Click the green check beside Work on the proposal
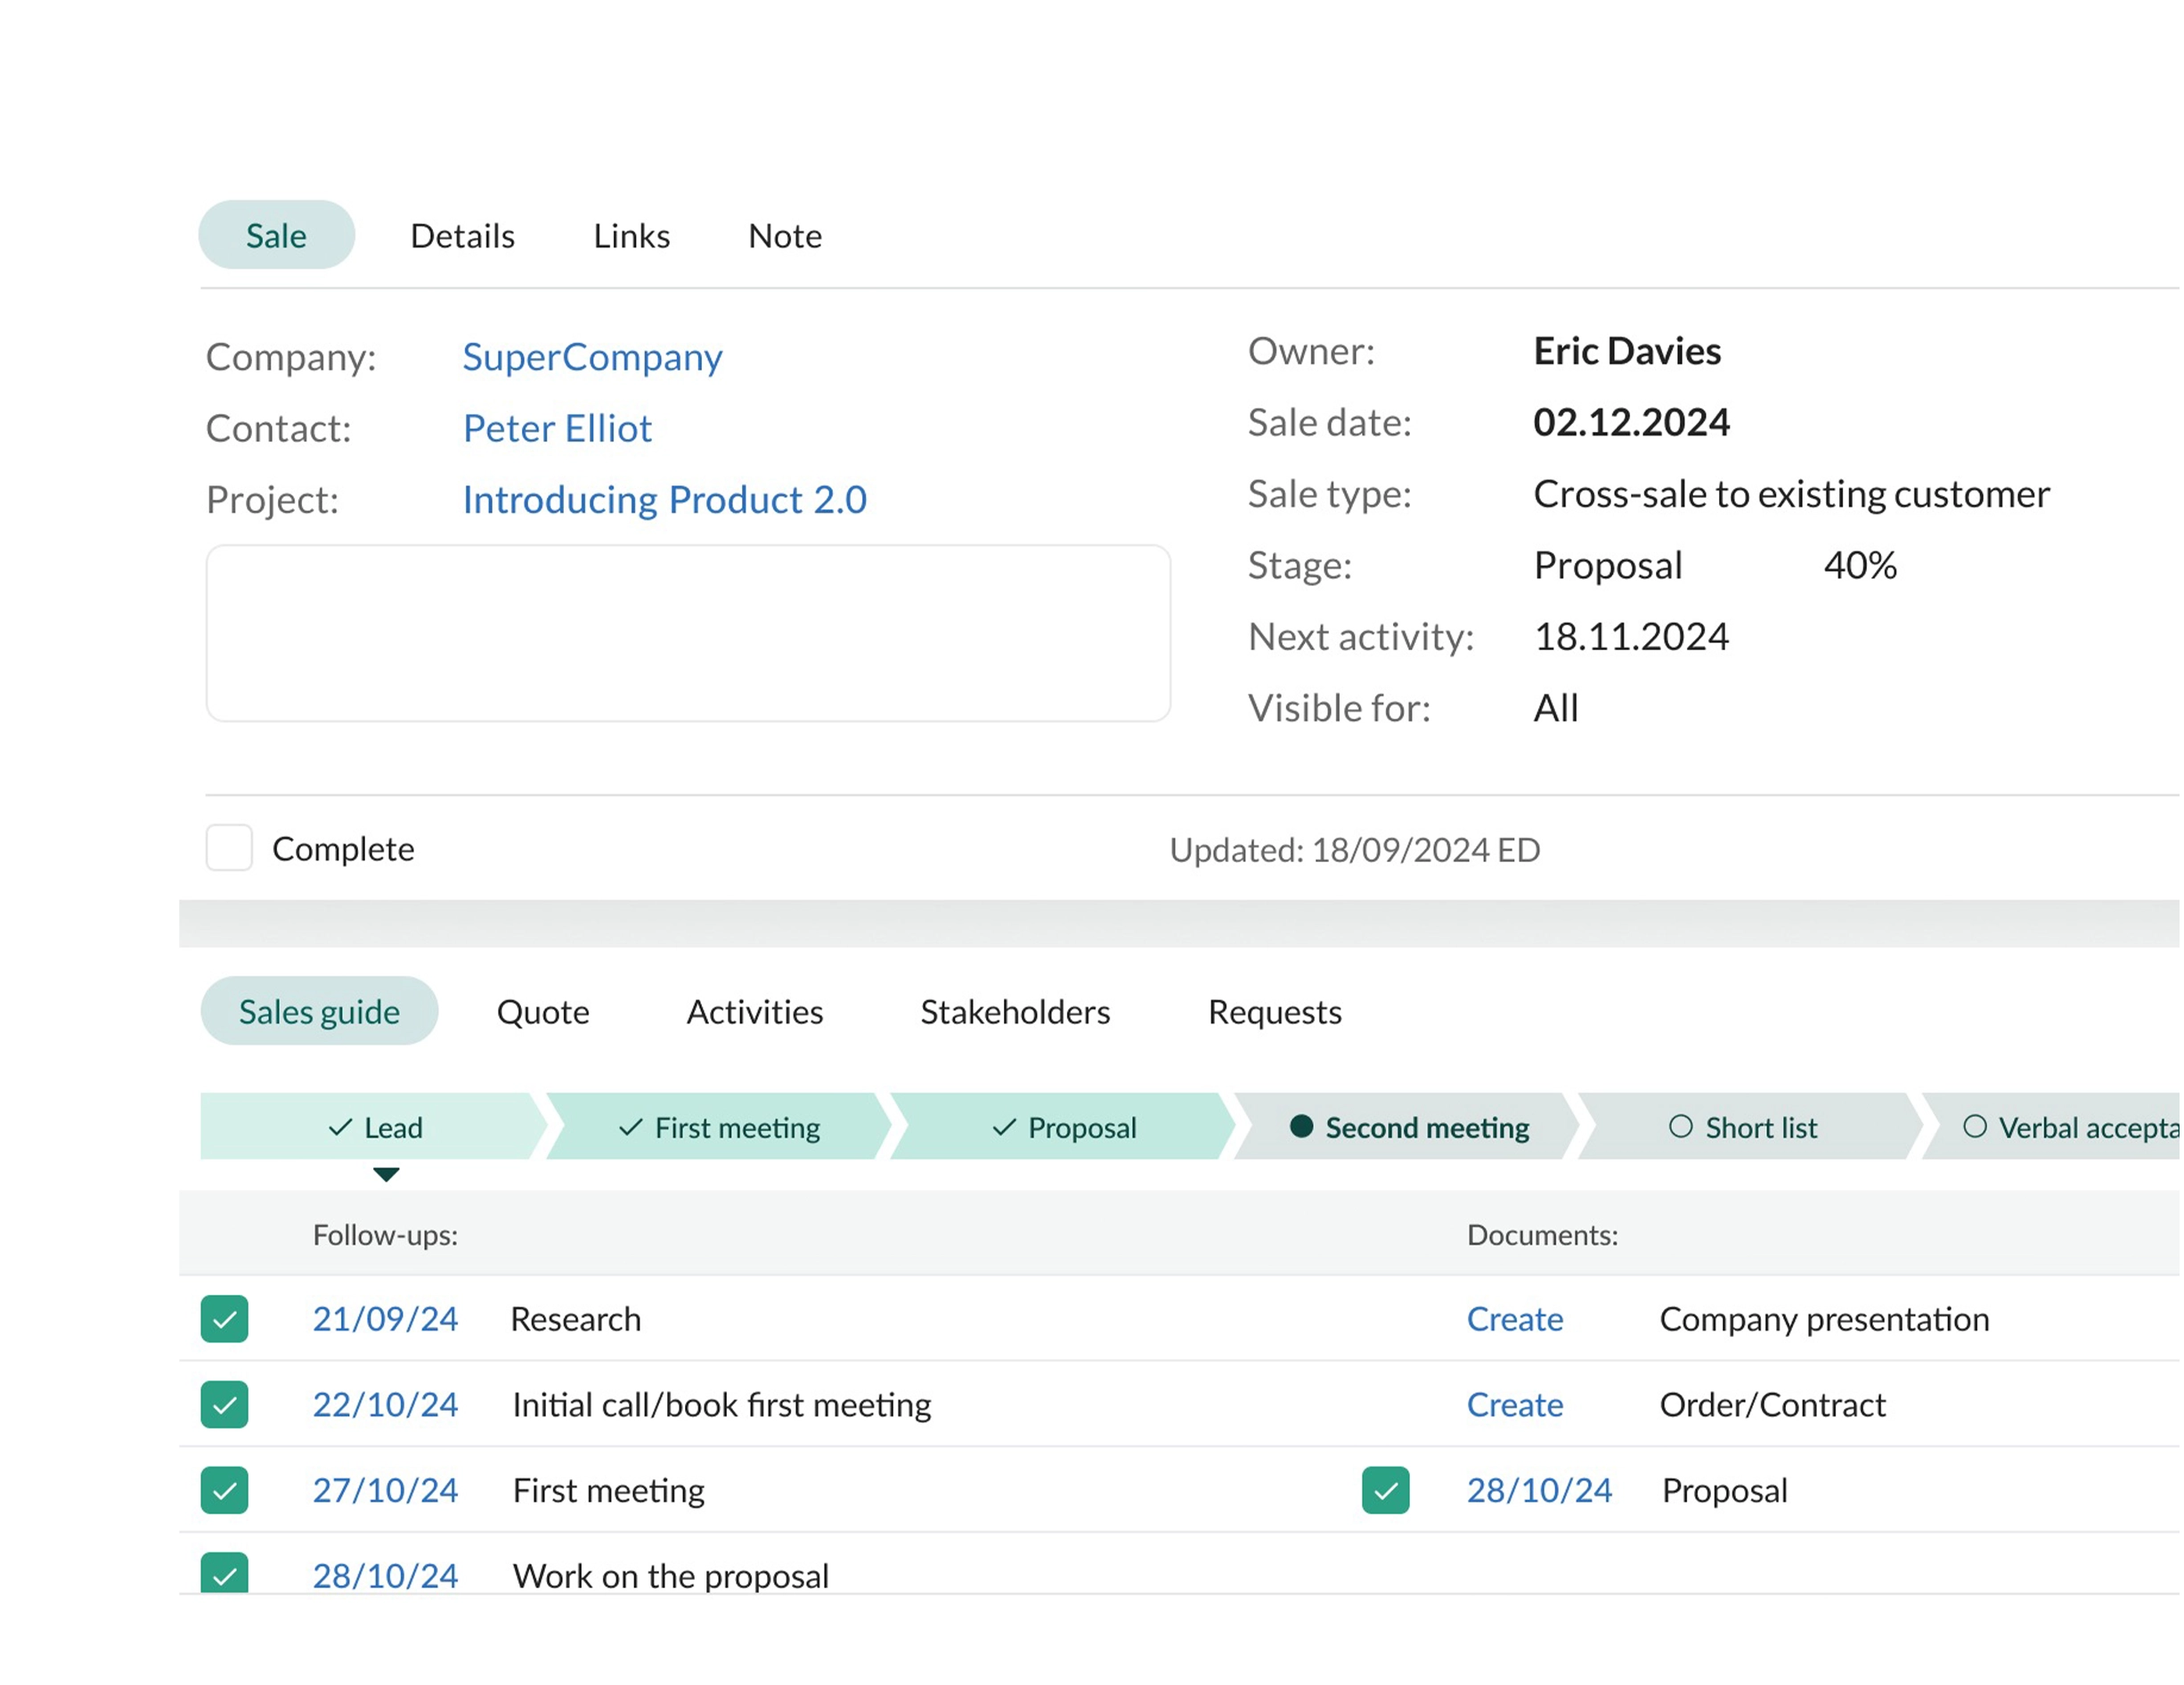 point(224,1577)
